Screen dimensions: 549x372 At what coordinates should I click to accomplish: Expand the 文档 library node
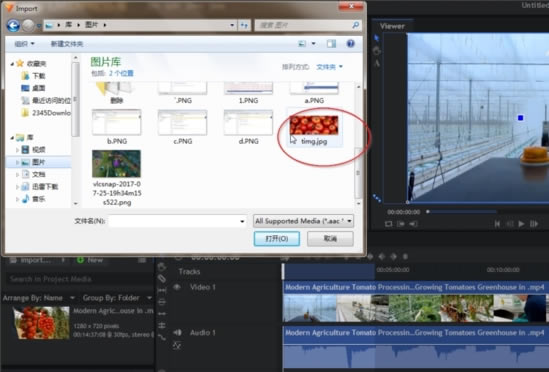click(17, 174)
